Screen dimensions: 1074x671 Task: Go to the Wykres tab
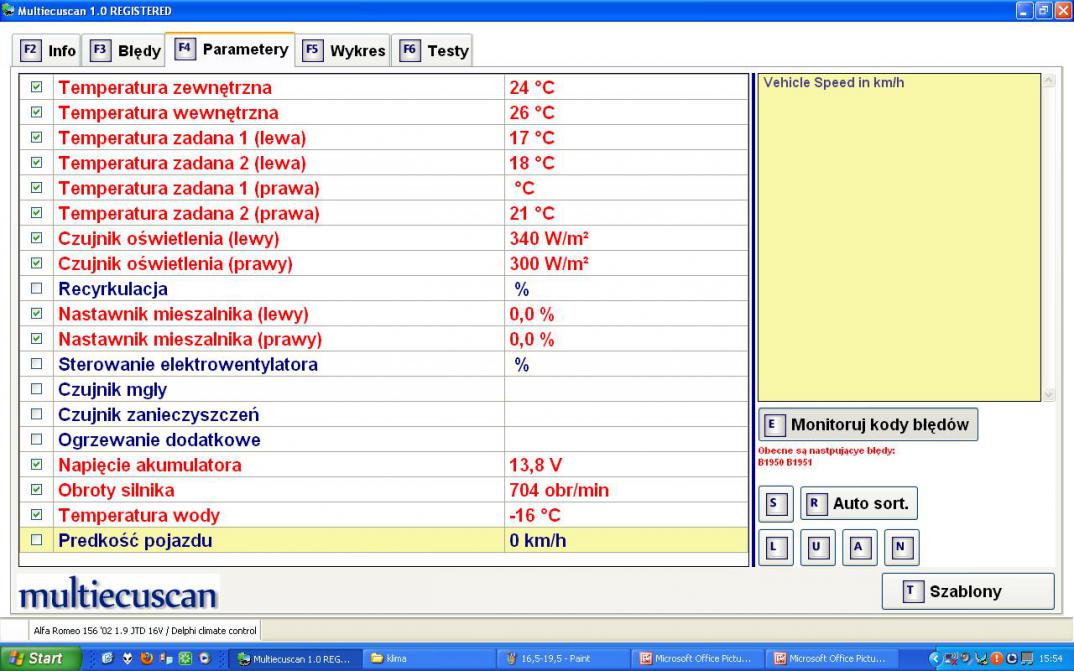(x=345, y=50)
